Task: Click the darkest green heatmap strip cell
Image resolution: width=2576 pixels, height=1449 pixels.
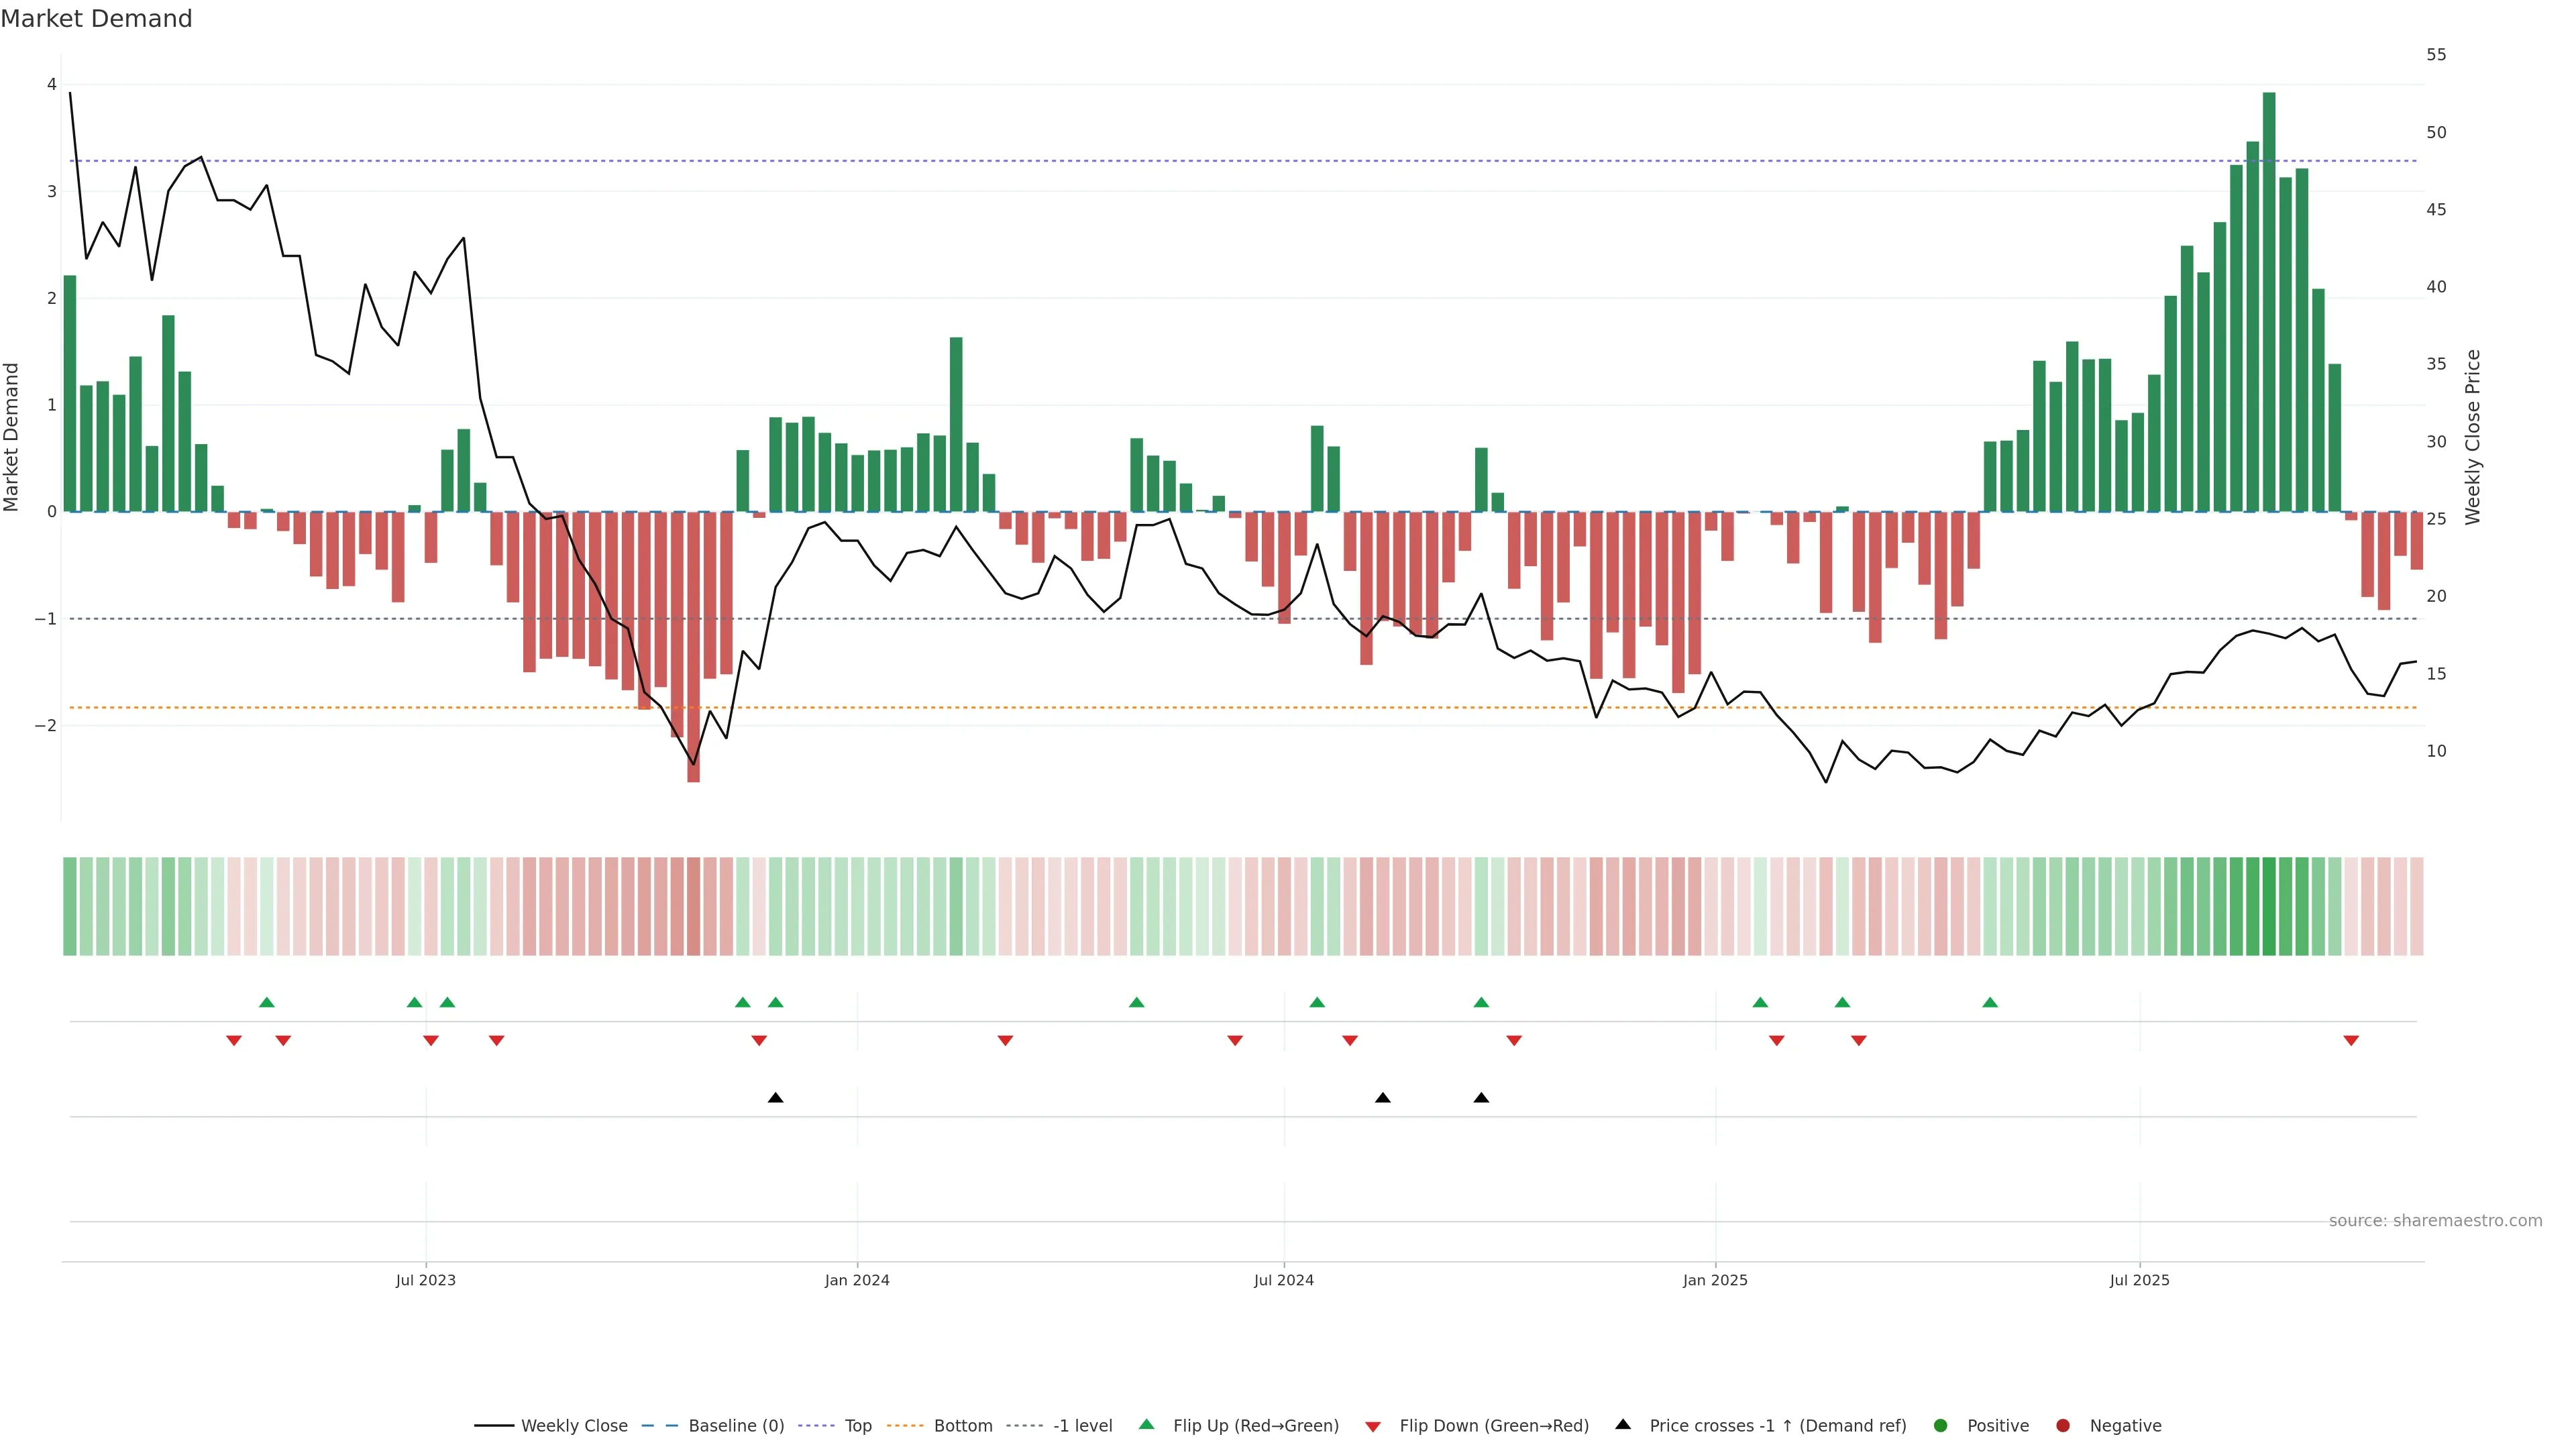Action: [2269, 906]
